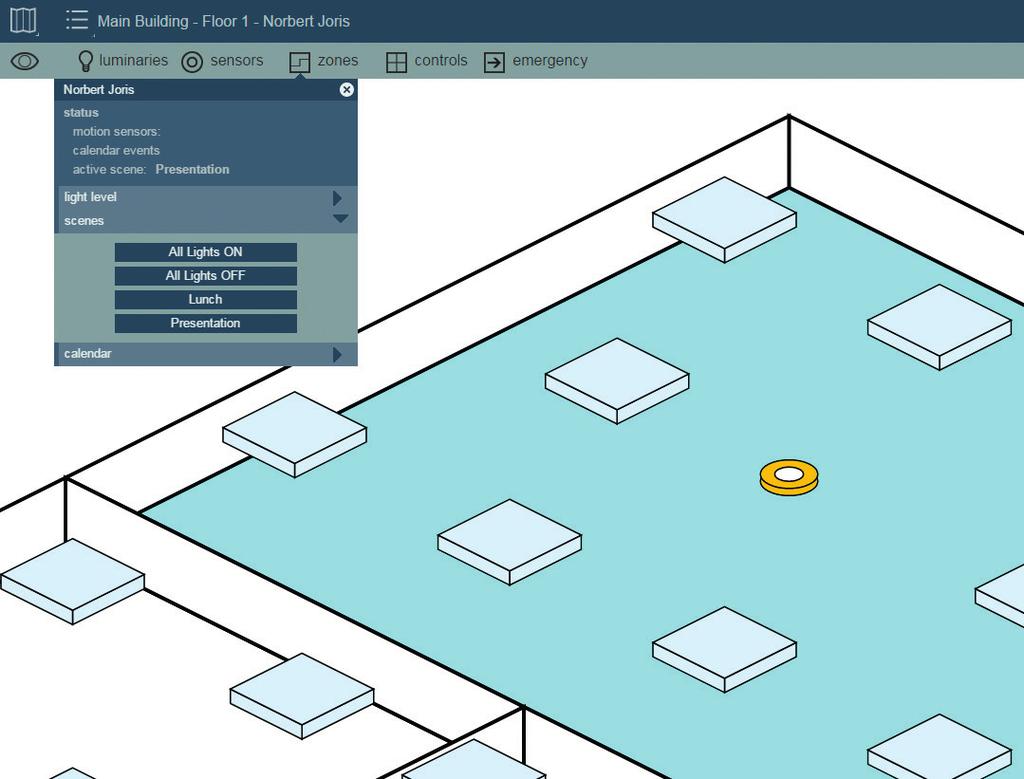Select the zones tab label

pos(338,60)
